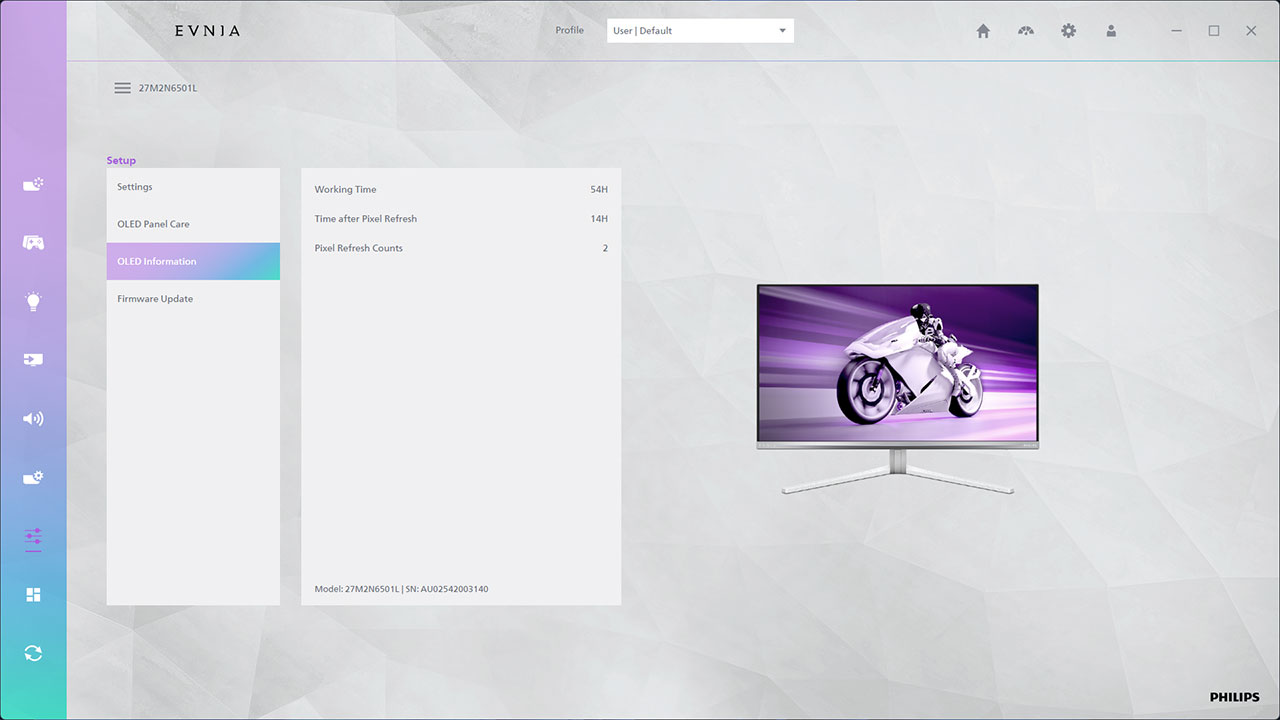The width and height of the screenshot is (1280, 720).
Task: Click the monitor preview image
Action: click(897, 365)
